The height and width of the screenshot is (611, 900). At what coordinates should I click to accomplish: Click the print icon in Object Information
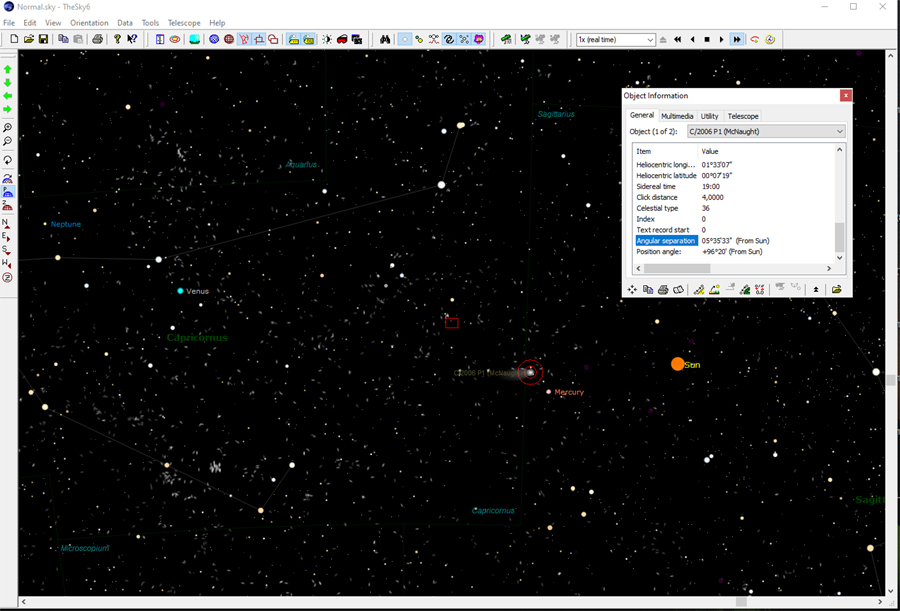pos(663,289)
